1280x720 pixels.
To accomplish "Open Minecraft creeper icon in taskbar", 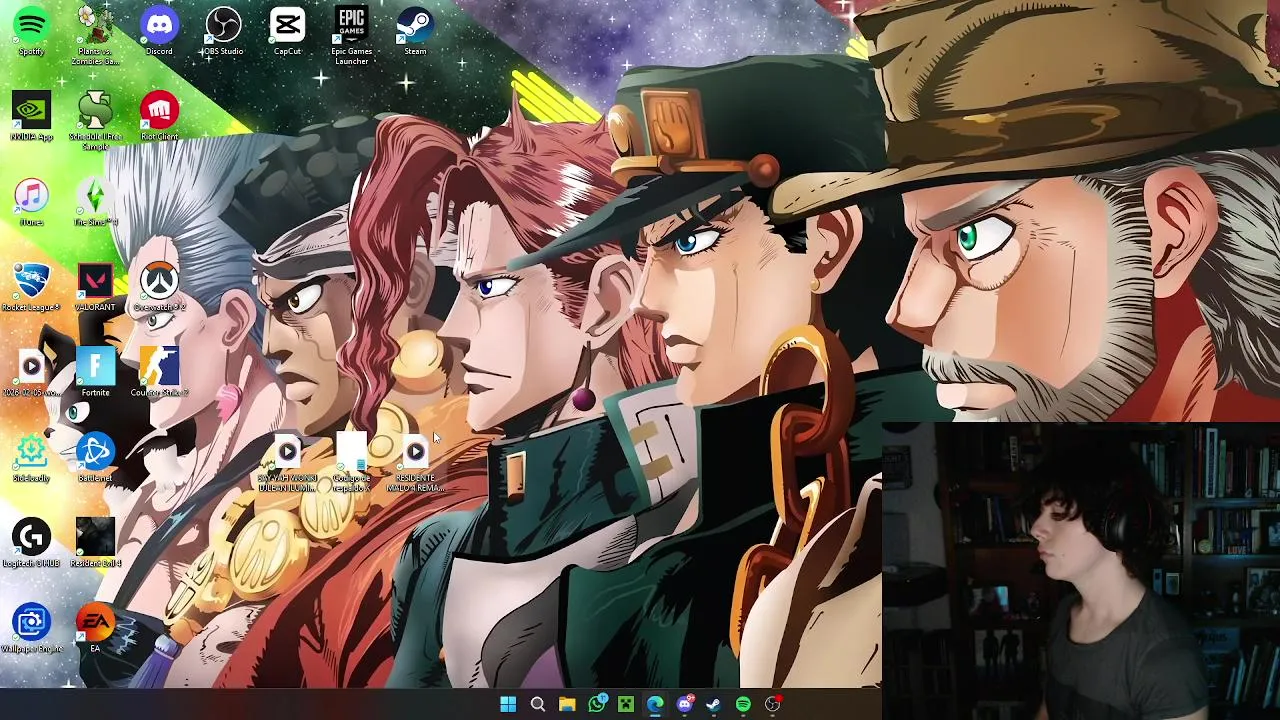I will pos(625,704).
